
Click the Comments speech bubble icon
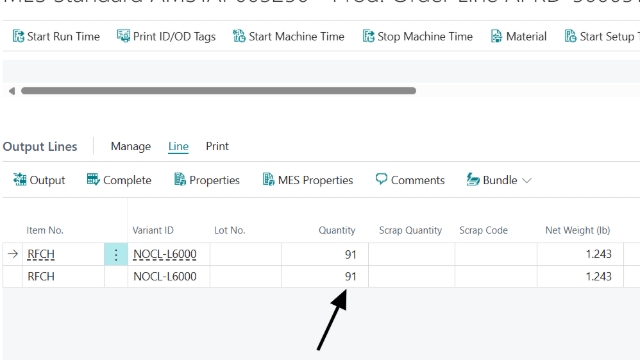click(381, 179)
